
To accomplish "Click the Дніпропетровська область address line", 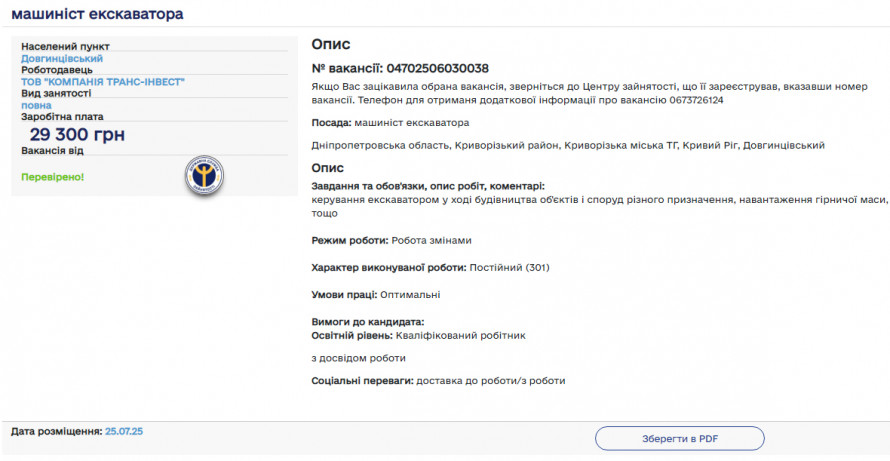I will [567, 146].
